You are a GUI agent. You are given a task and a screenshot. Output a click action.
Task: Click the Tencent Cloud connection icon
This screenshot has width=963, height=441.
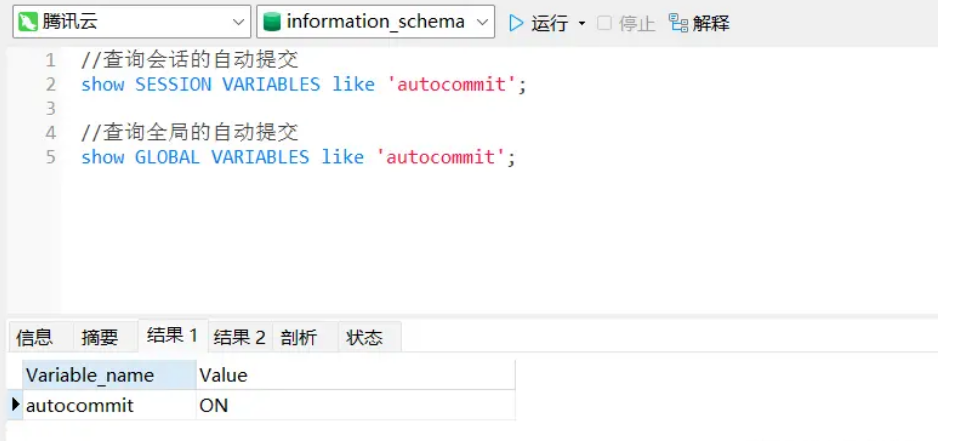point(28,22)
